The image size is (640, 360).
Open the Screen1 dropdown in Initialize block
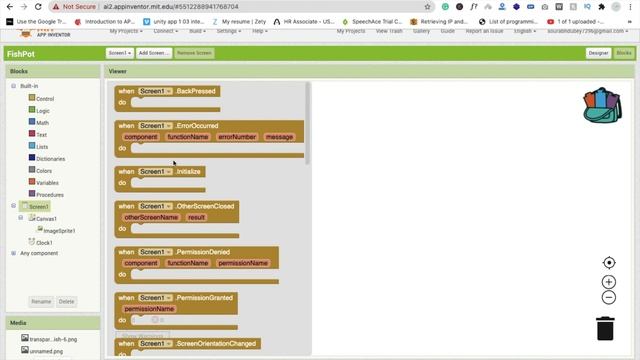[156, 171]
